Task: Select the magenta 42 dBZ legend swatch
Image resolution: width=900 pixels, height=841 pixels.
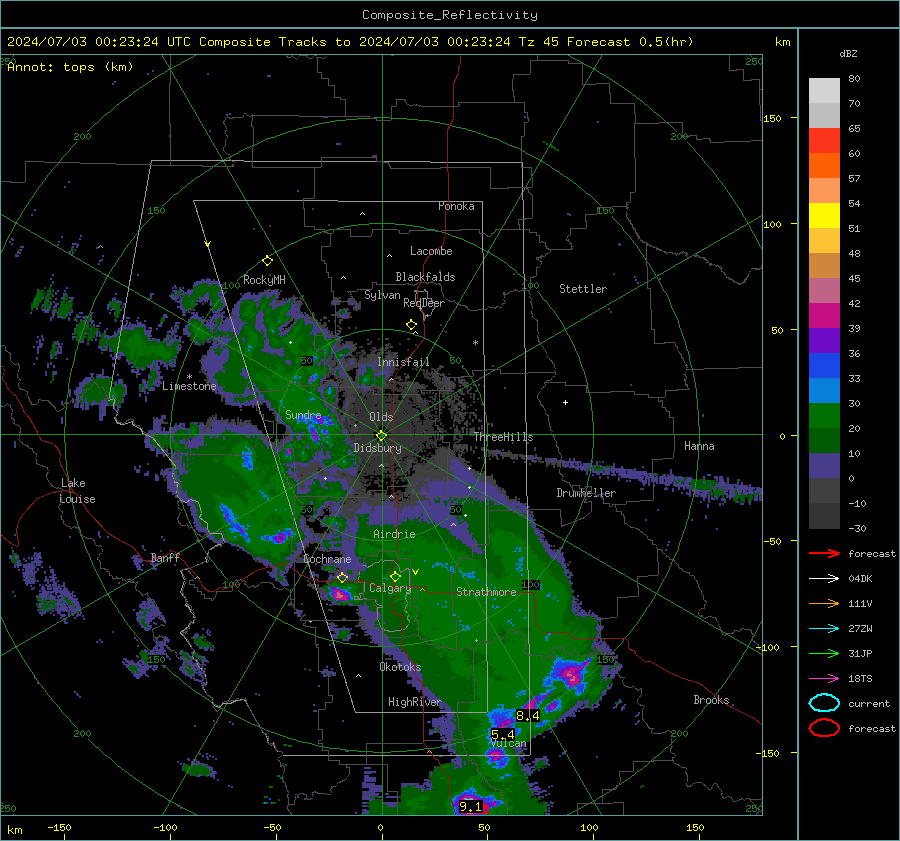Action: tap(824, 315)
